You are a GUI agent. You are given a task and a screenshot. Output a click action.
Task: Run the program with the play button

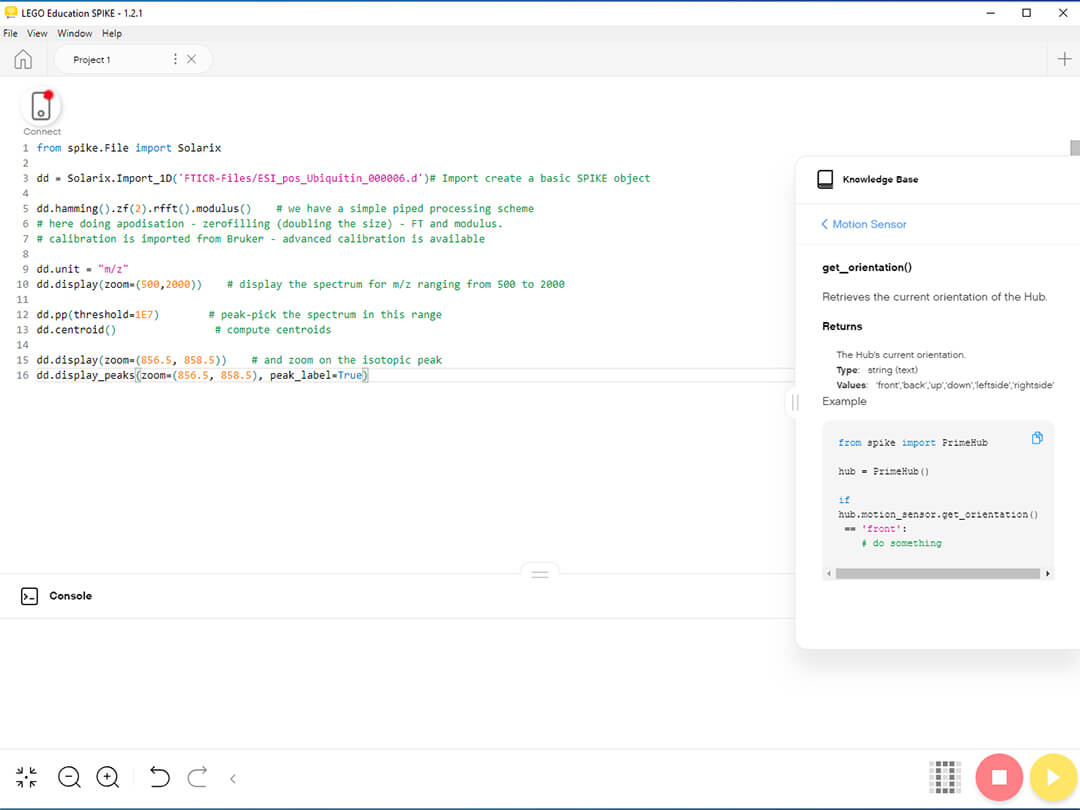[x=1053, y=777]
